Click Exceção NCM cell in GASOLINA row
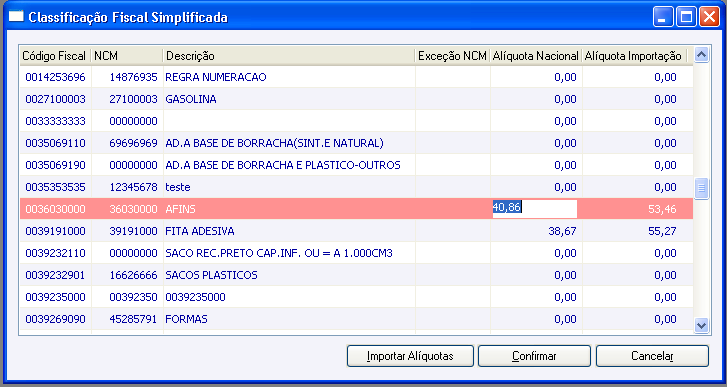 coord(453,99)
